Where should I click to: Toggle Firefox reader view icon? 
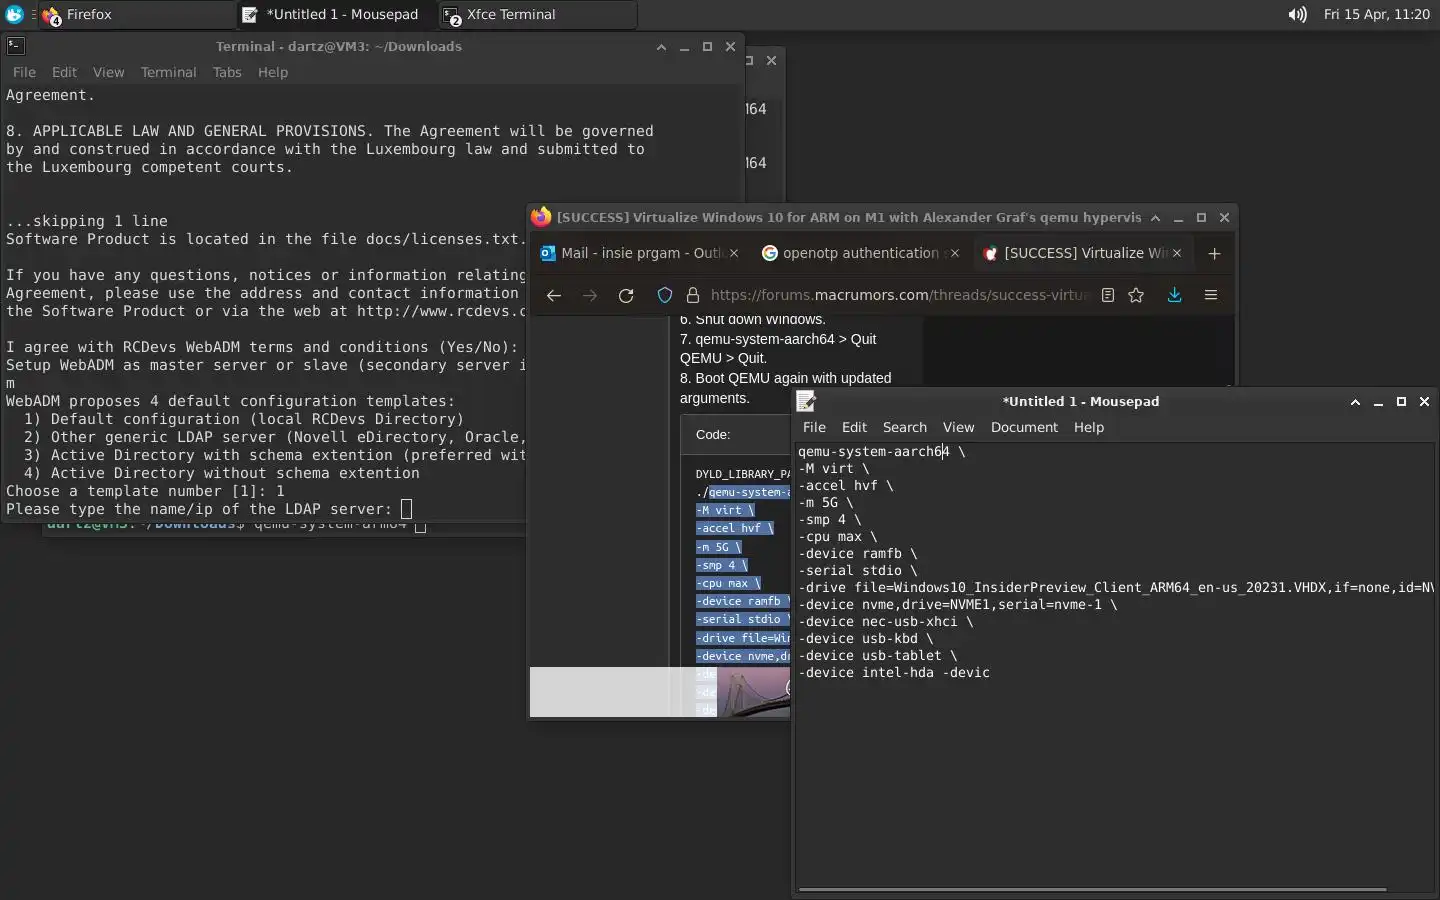[1108, 295]
